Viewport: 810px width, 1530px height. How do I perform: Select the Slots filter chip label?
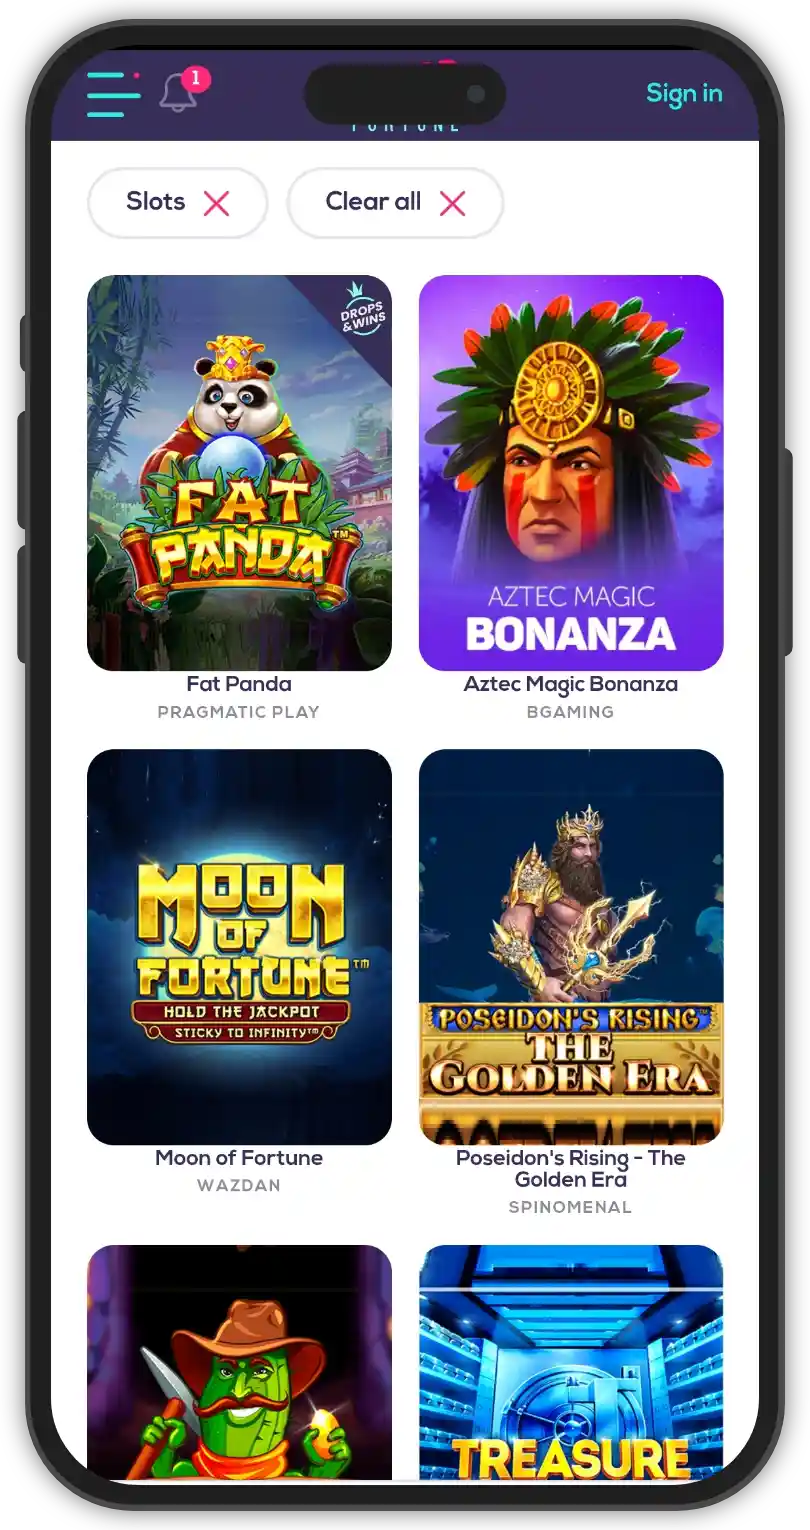(156, 201)
